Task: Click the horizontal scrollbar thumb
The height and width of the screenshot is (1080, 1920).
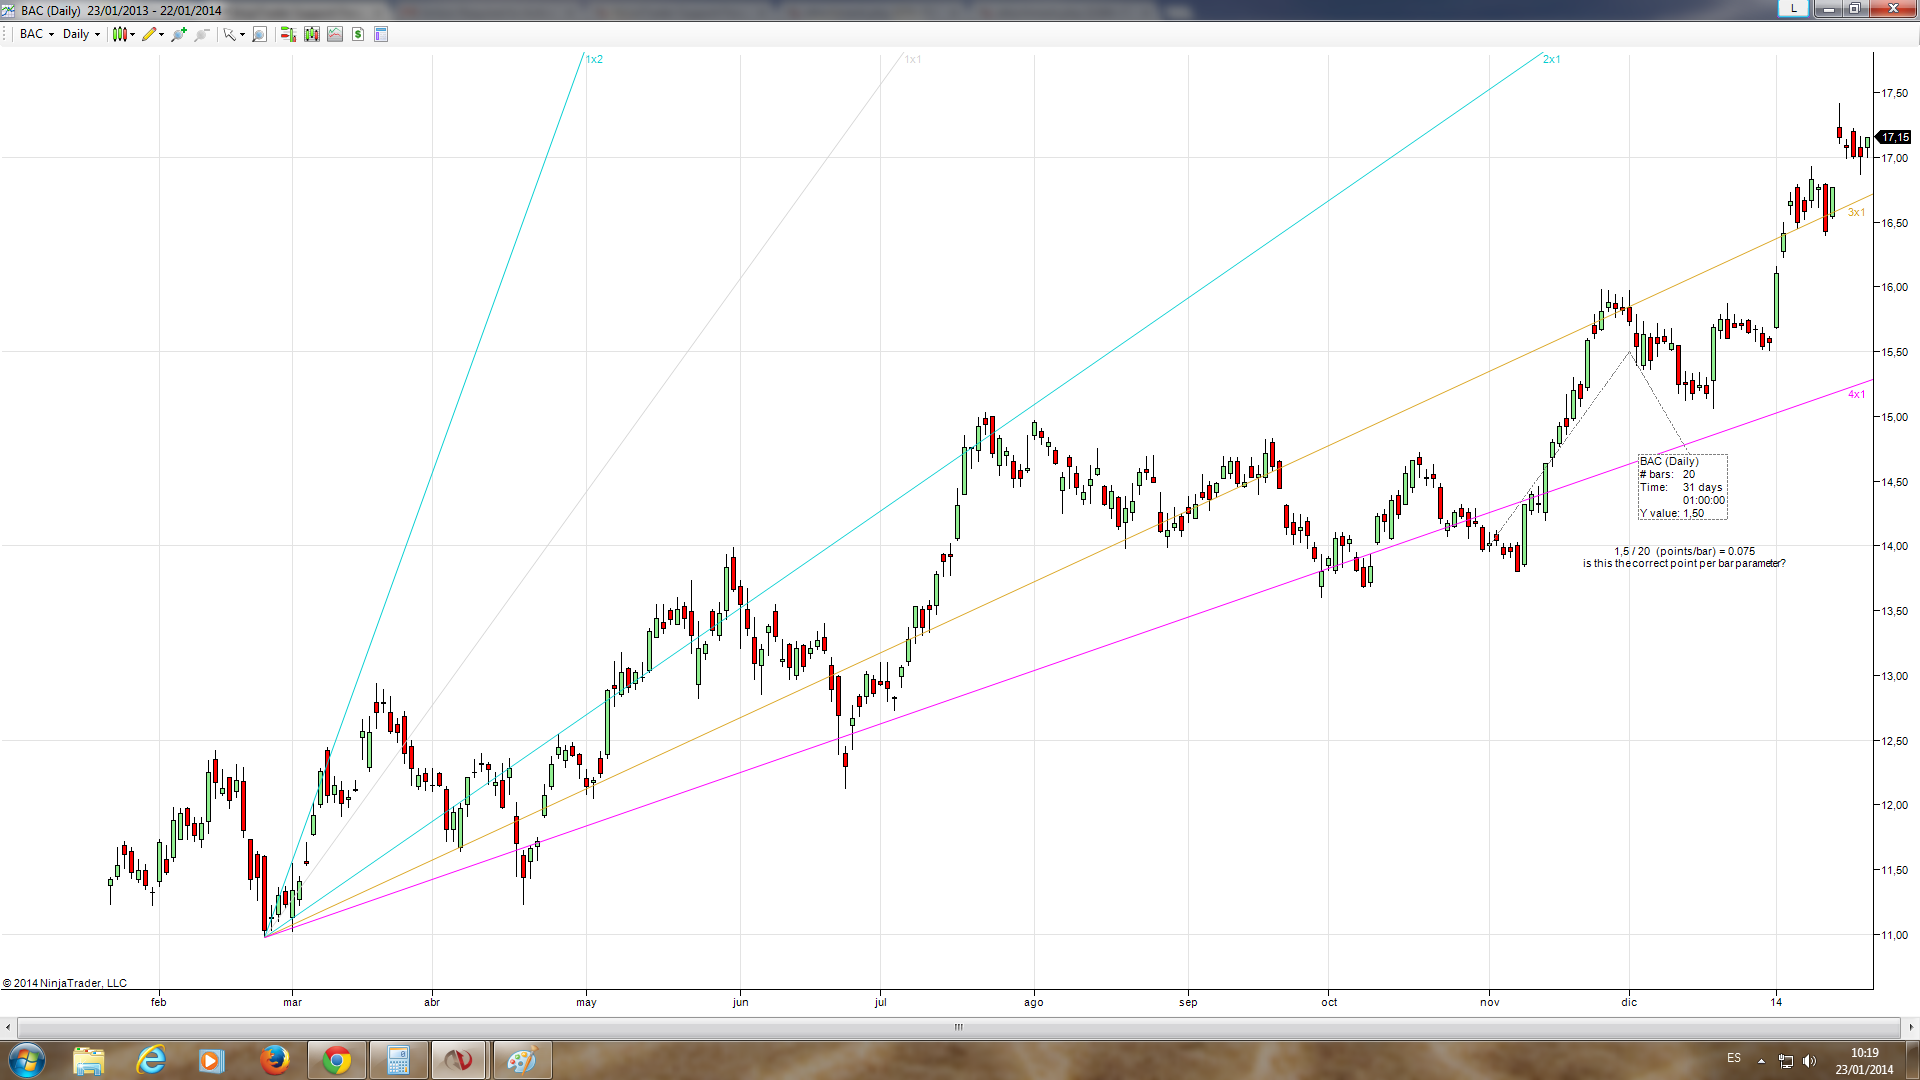Action: (x=958, y=1027)
